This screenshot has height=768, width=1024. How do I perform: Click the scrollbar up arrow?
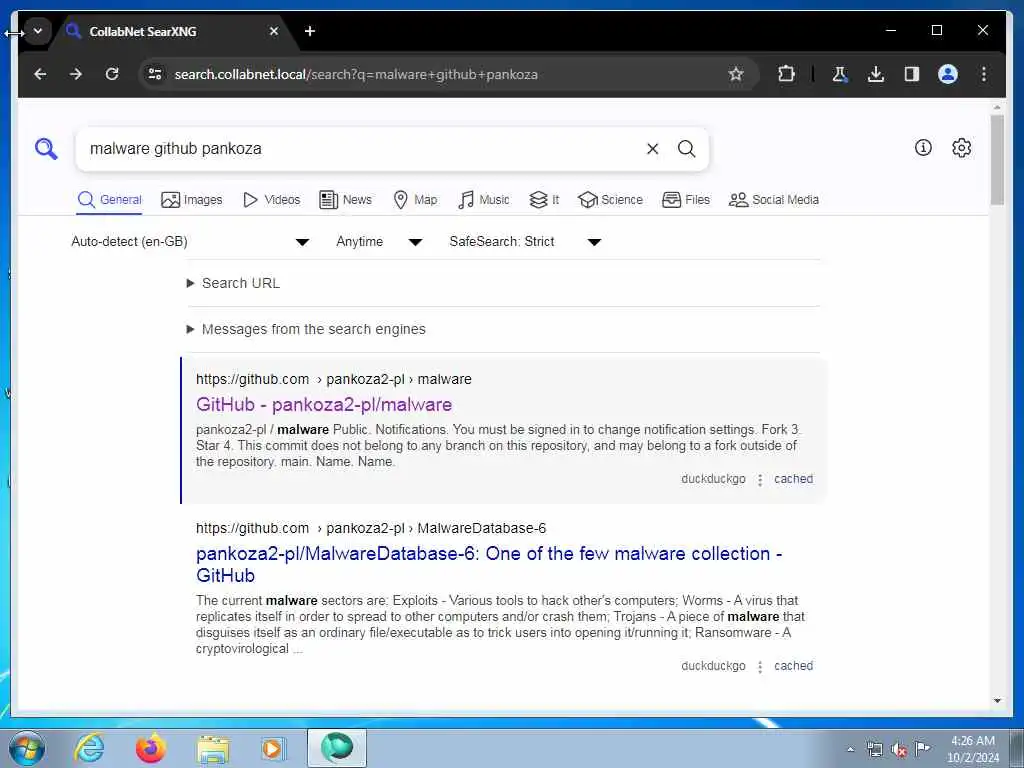(997, 106)
